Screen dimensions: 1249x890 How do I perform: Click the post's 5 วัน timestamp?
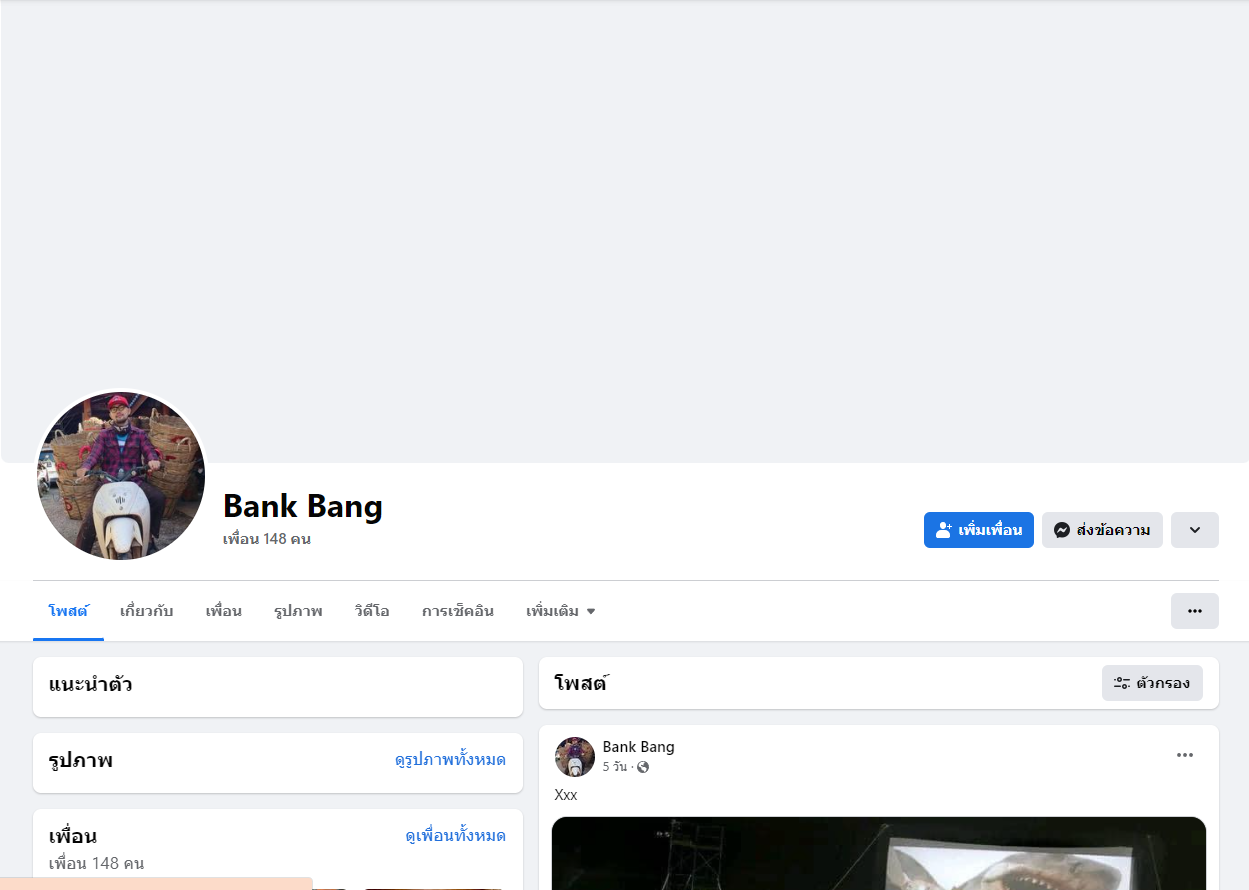[615, 767]
